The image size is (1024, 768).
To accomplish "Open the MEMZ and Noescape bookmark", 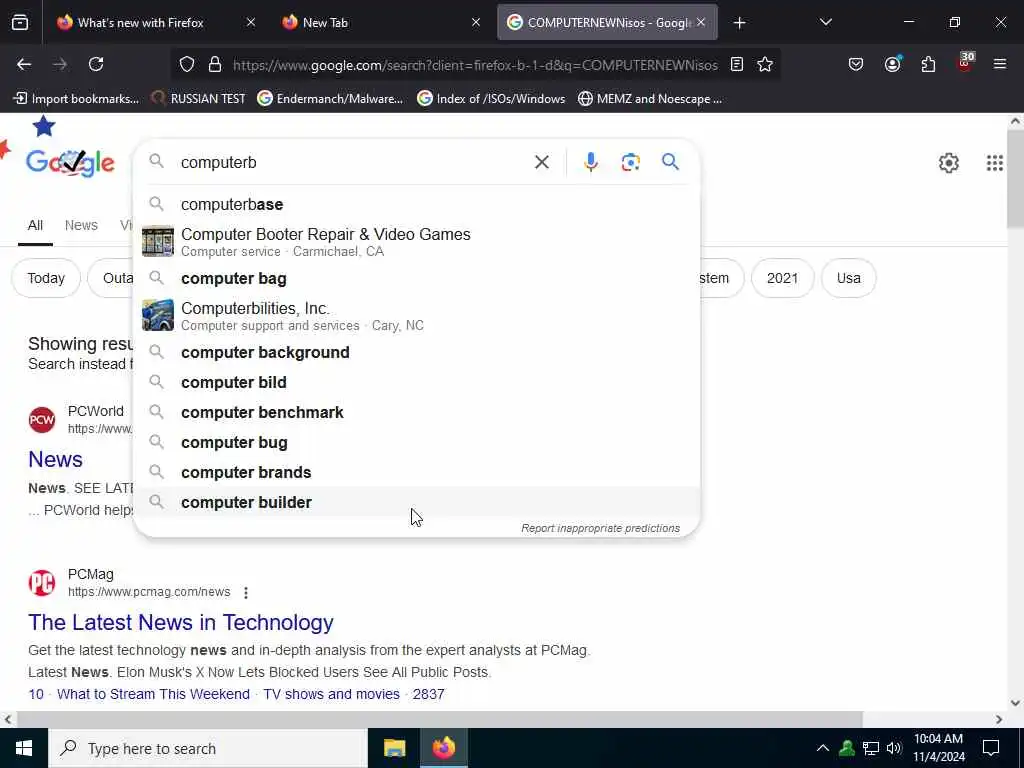I will coord(650,99).
